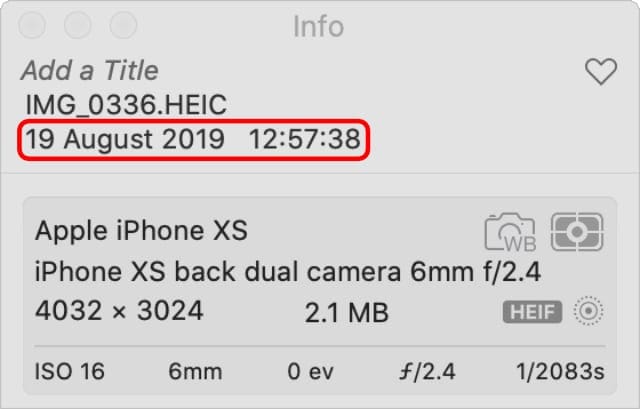The height and width of the screenshot is (409, 640).
Task: Click the 2.1 MB file size
Action: [347, 313]
